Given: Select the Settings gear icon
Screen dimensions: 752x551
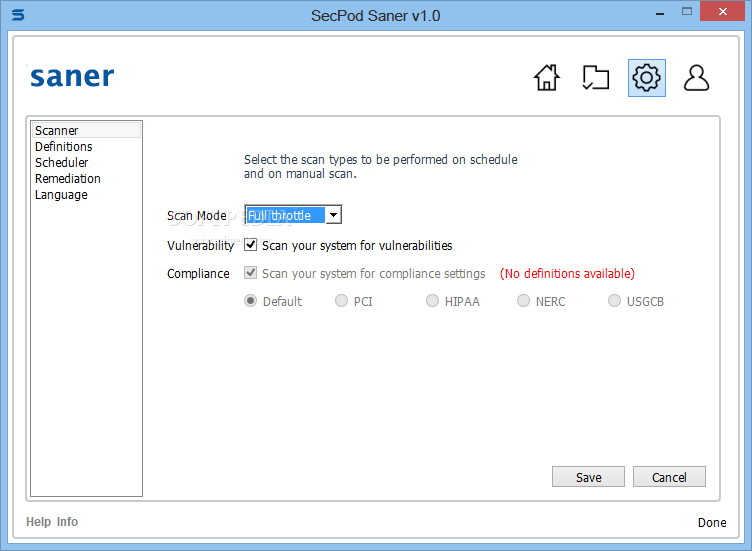Looking at the screenshot, I should point(646,78).
